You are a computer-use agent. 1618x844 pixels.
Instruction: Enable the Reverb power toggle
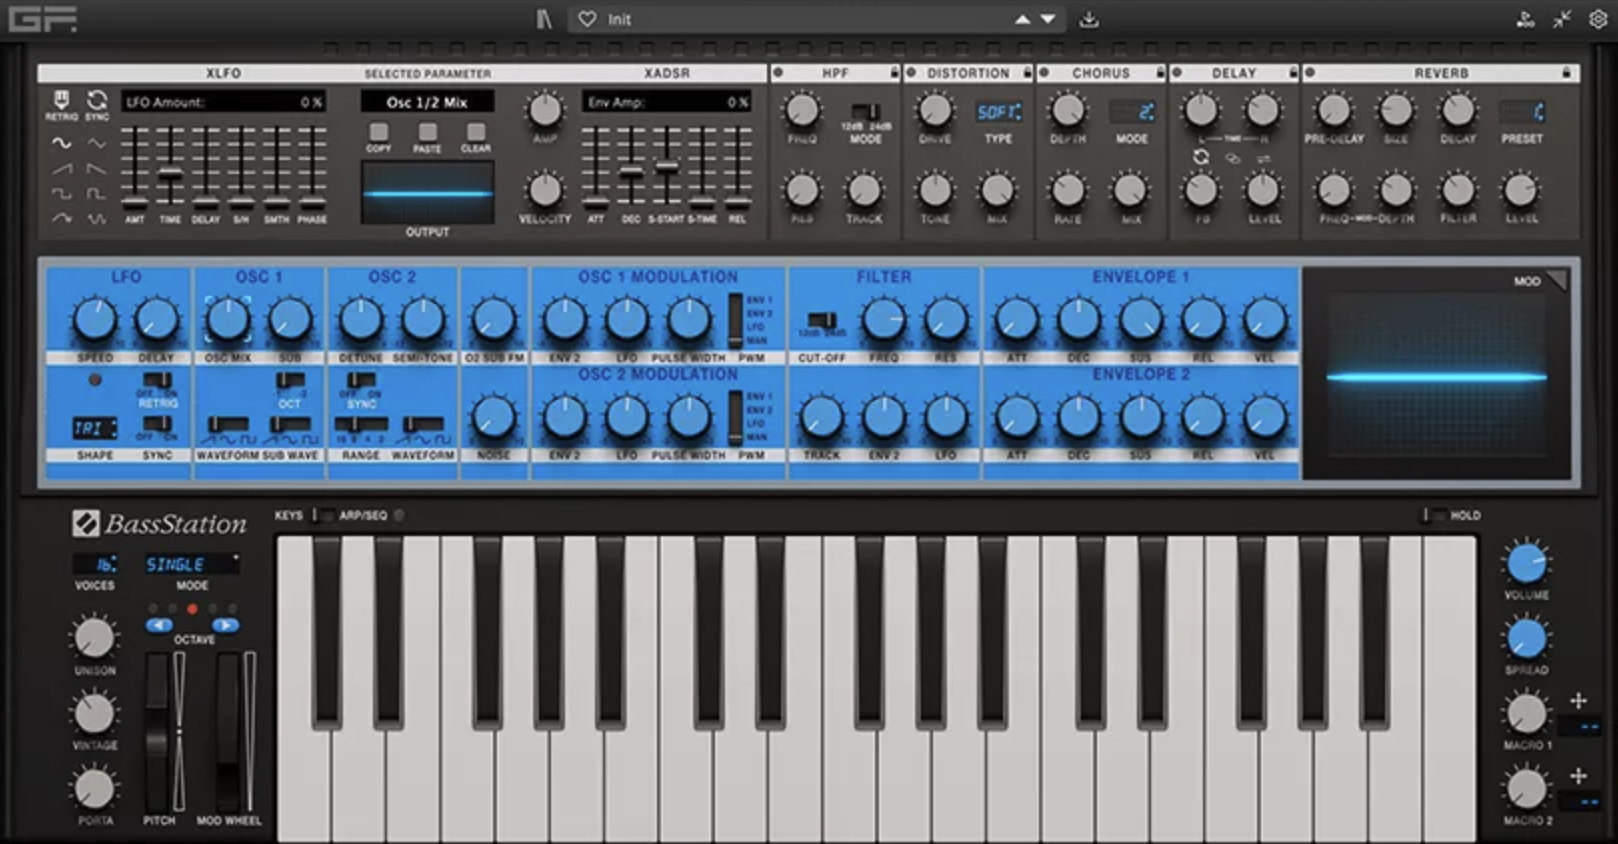point(1310,73)
